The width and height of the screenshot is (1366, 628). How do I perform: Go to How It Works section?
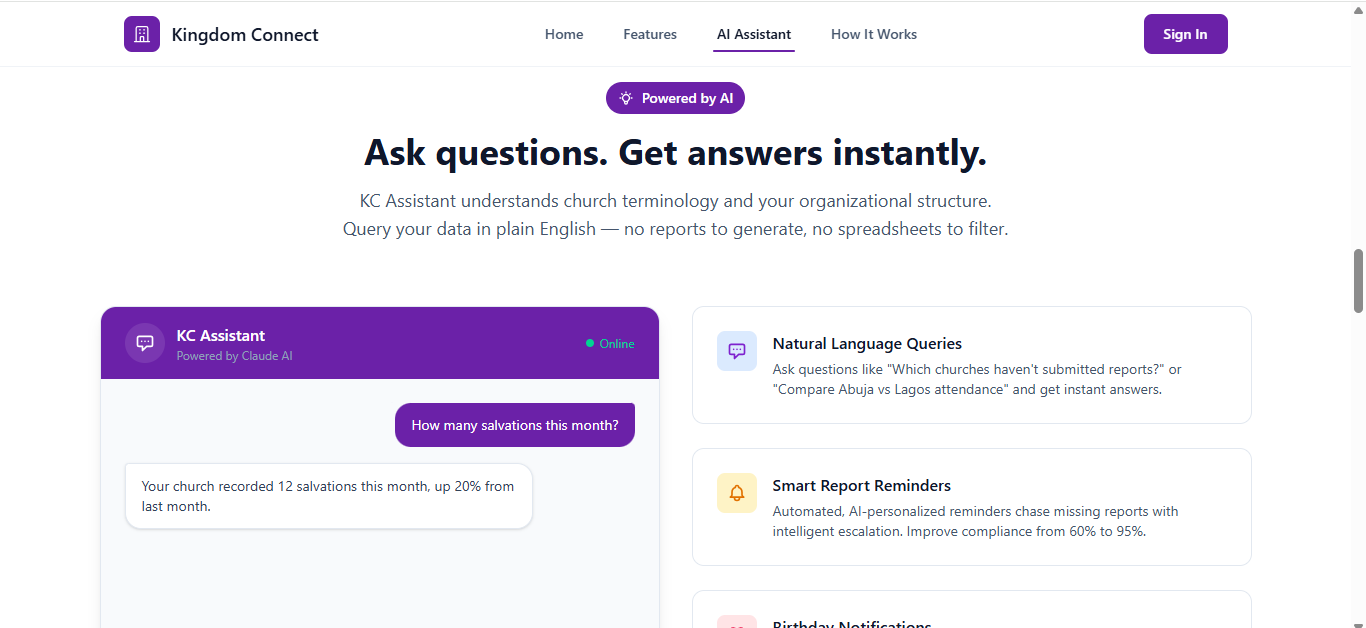click(874, 34)
